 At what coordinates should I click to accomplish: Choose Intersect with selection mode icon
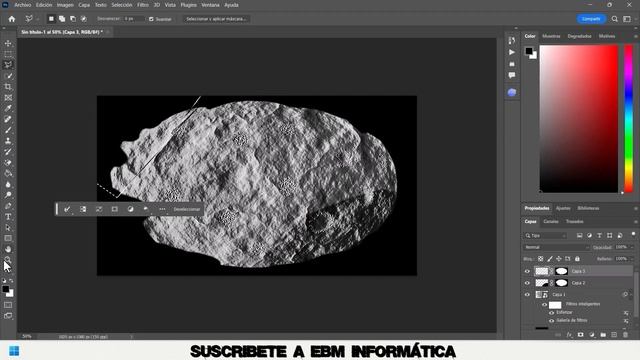click(x=84, y=19)
